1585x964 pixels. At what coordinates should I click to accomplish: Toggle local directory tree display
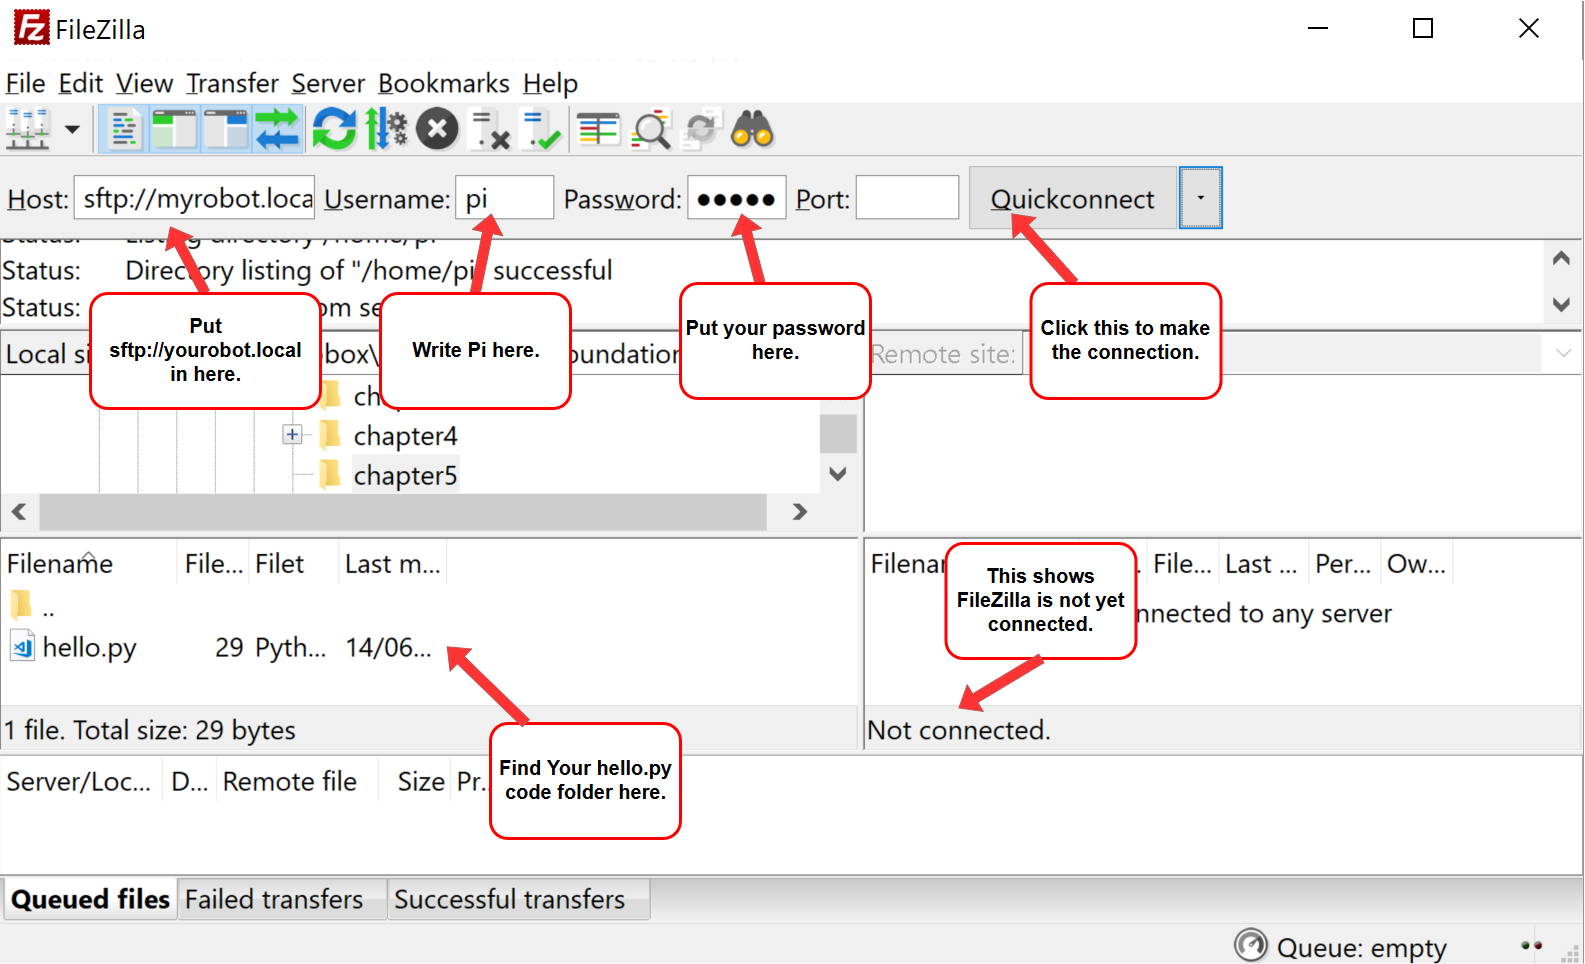click(175, 129)
